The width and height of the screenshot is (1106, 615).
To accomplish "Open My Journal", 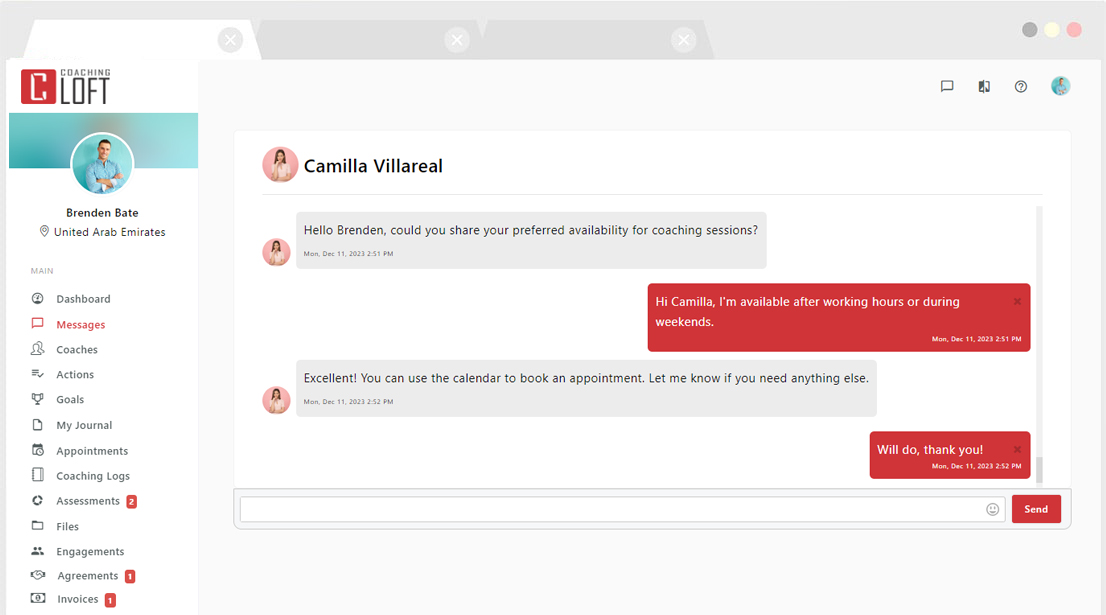I will [x=82, y=424].
